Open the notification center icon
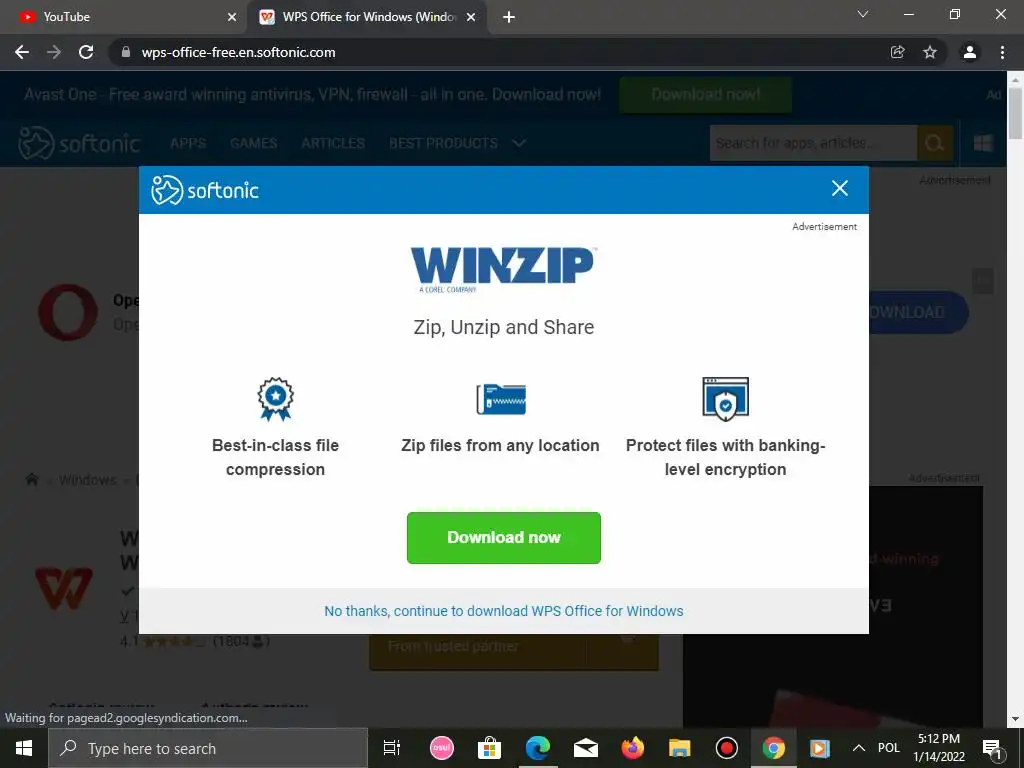This screenshot has width=1024, height=768. (x=993, y=748)
